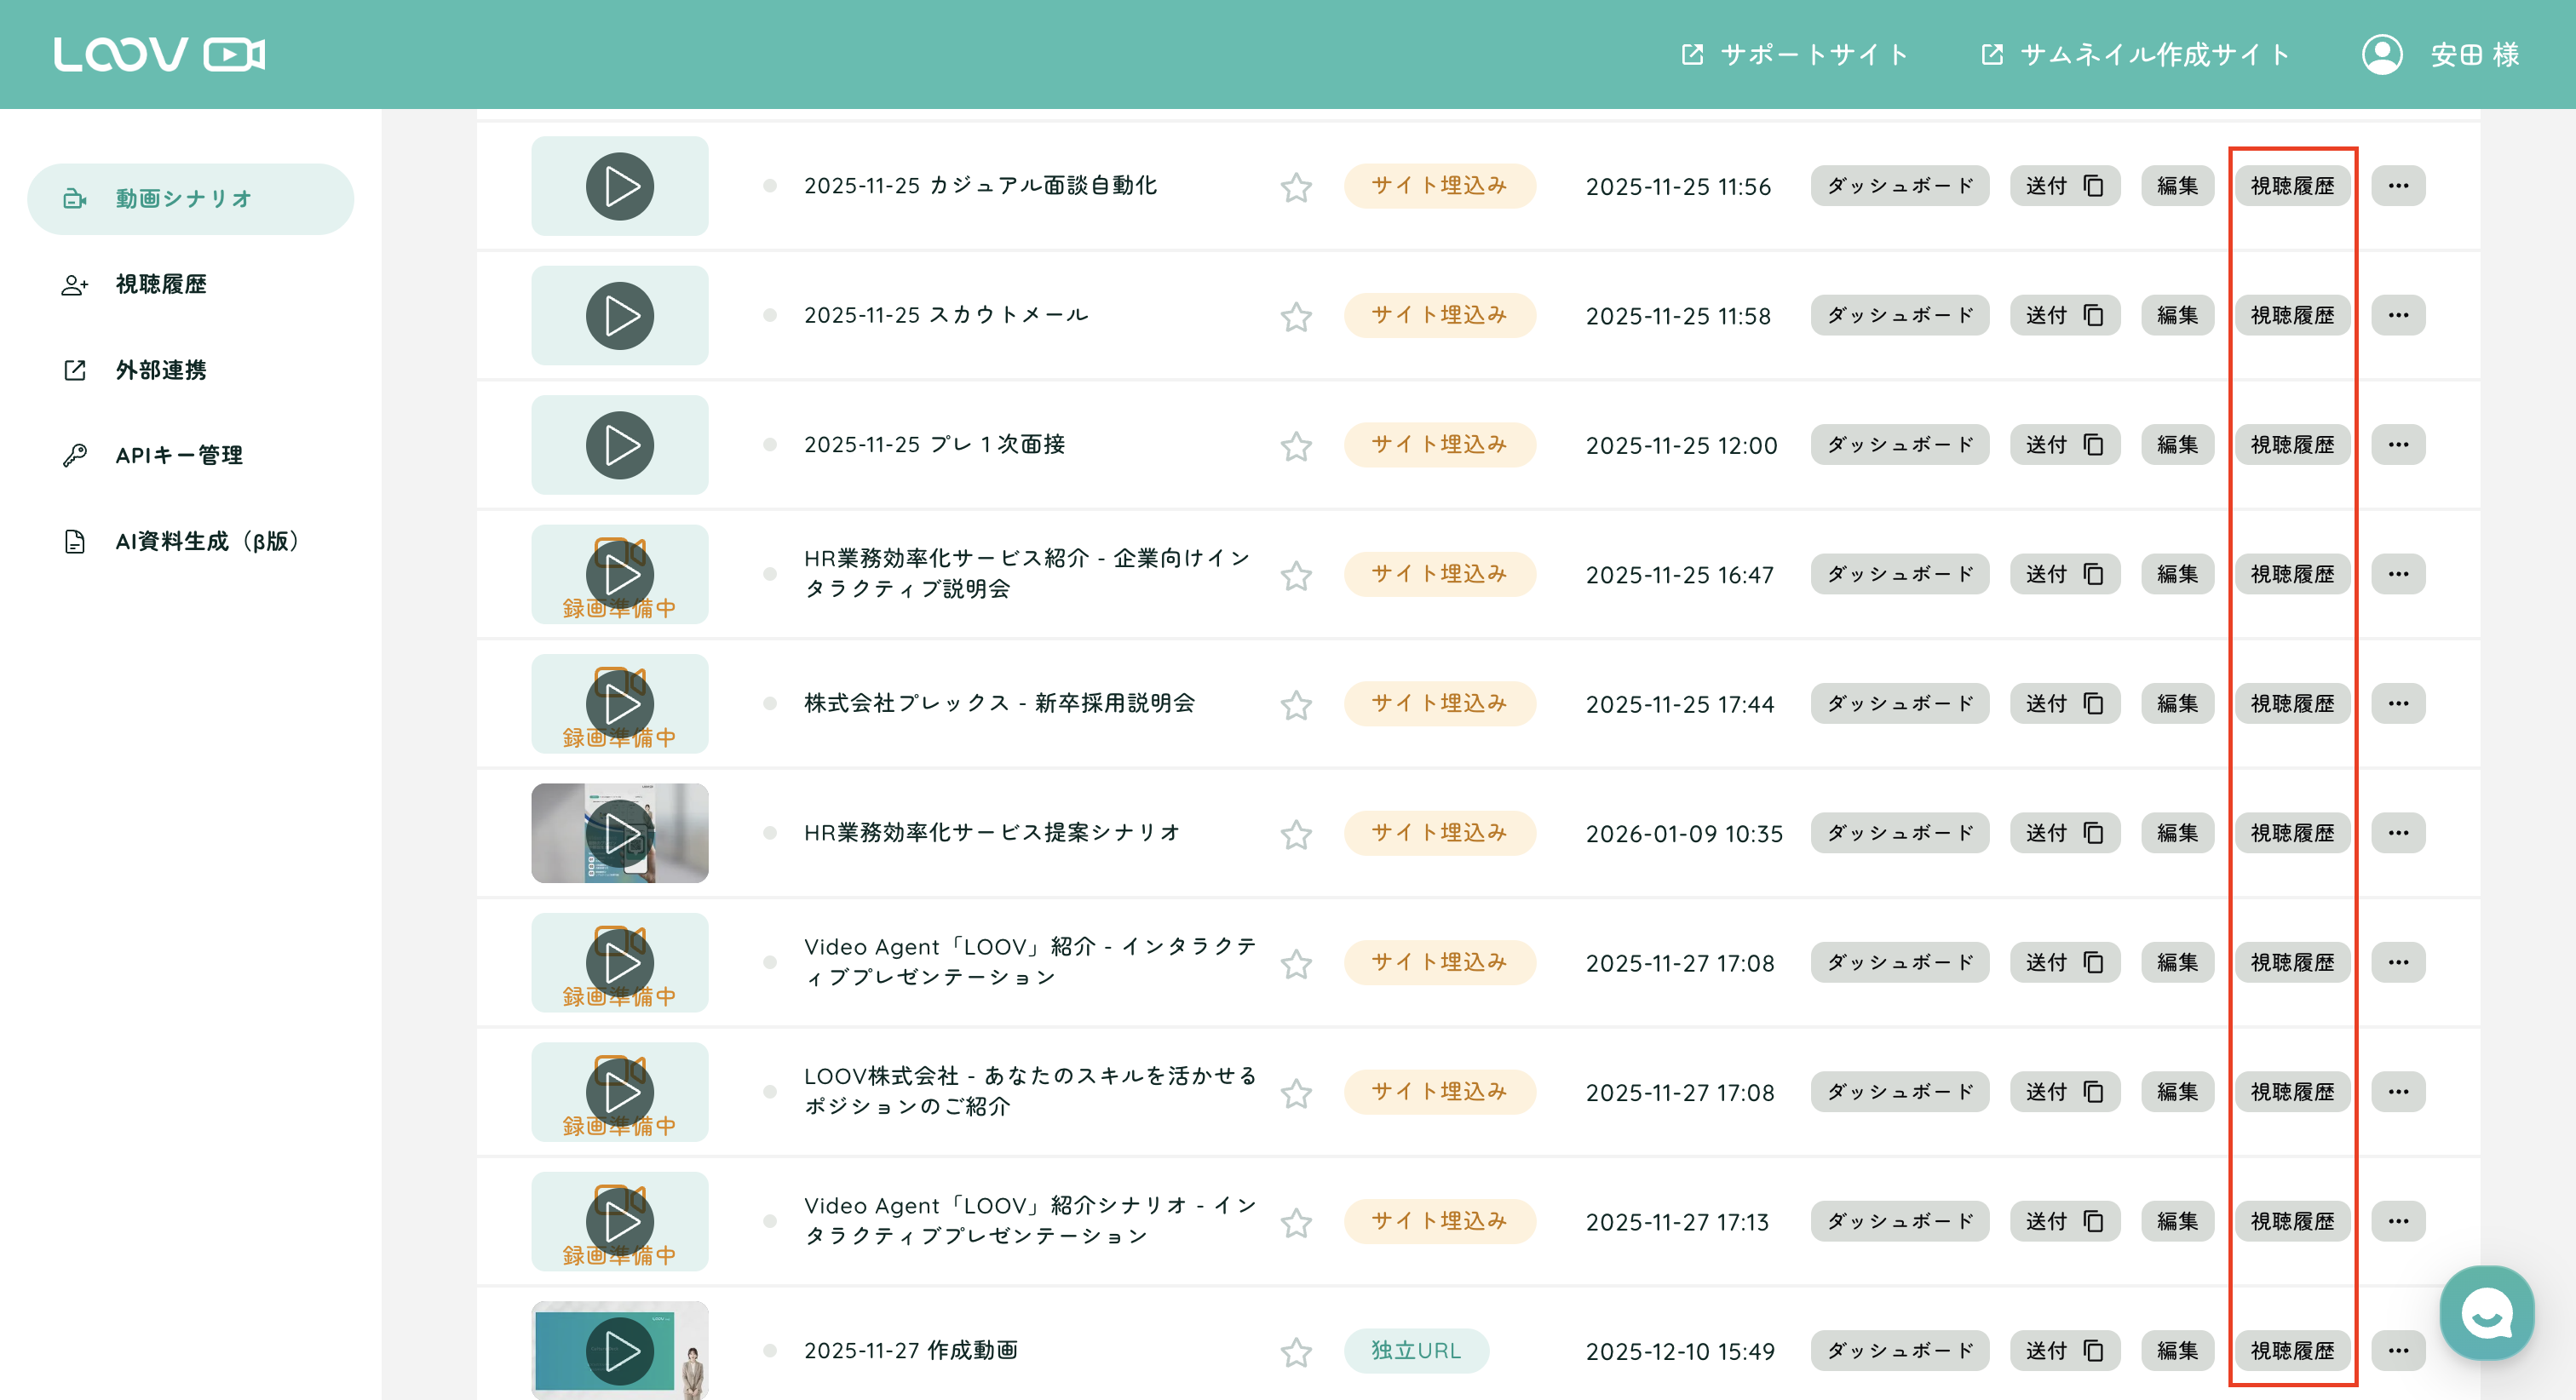Click 編集 for プレ１次面接 scenario
Viewport: 2576px width, 1400px height.
click(2177, 445)
